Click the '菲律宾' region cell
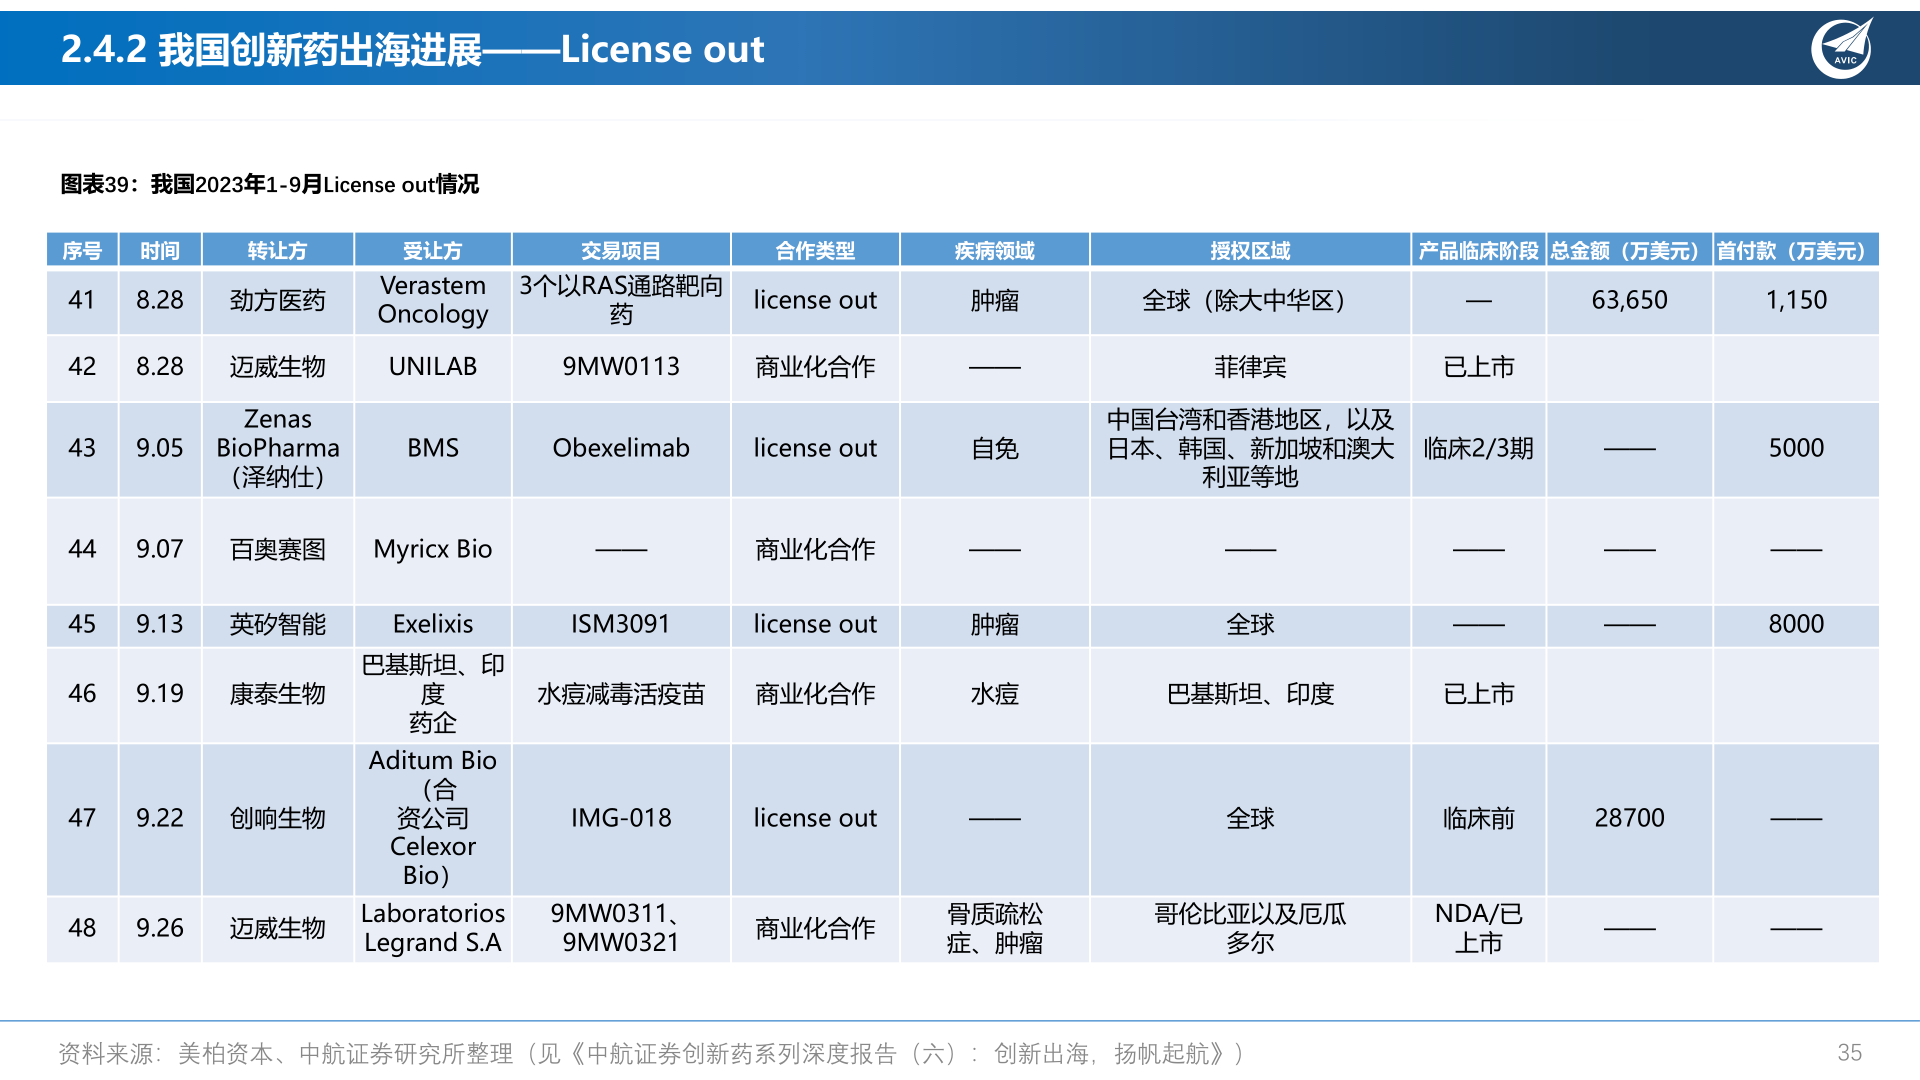This screenshot has height=1080, width=1920. (x=1250, y=367)
